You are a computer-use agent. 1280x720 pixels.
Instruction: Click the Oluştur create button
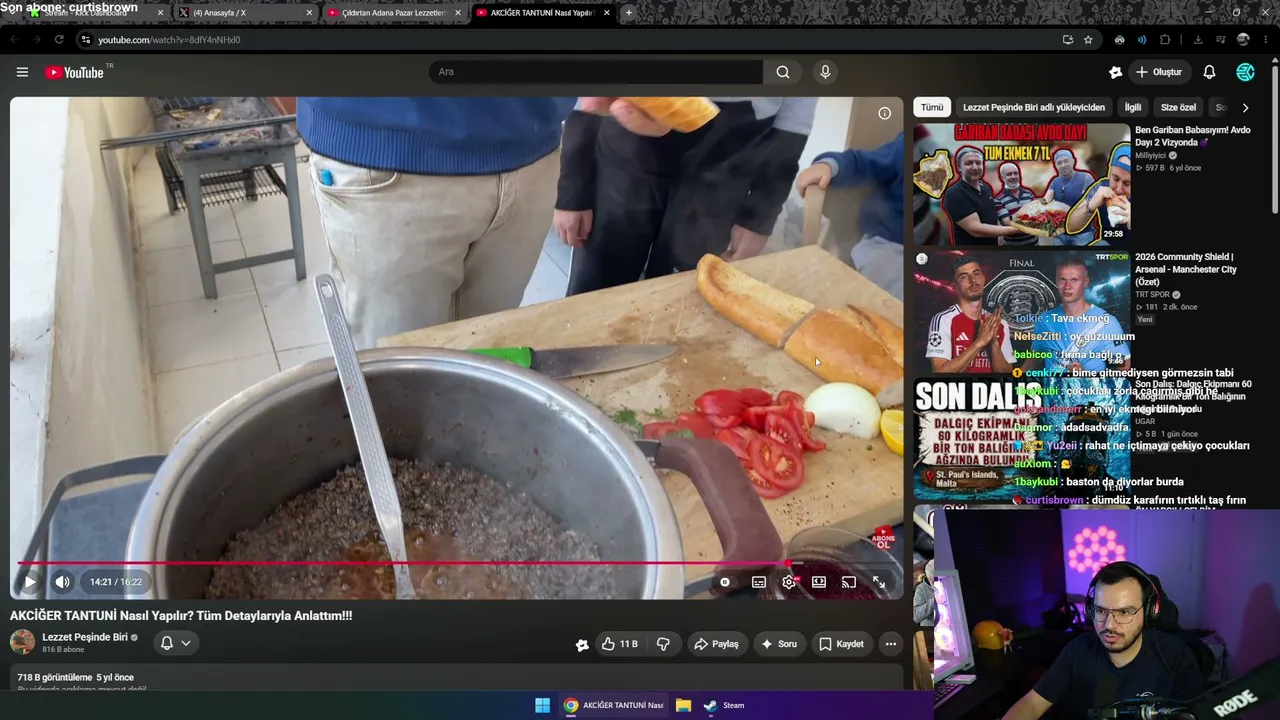[1159, 72]
